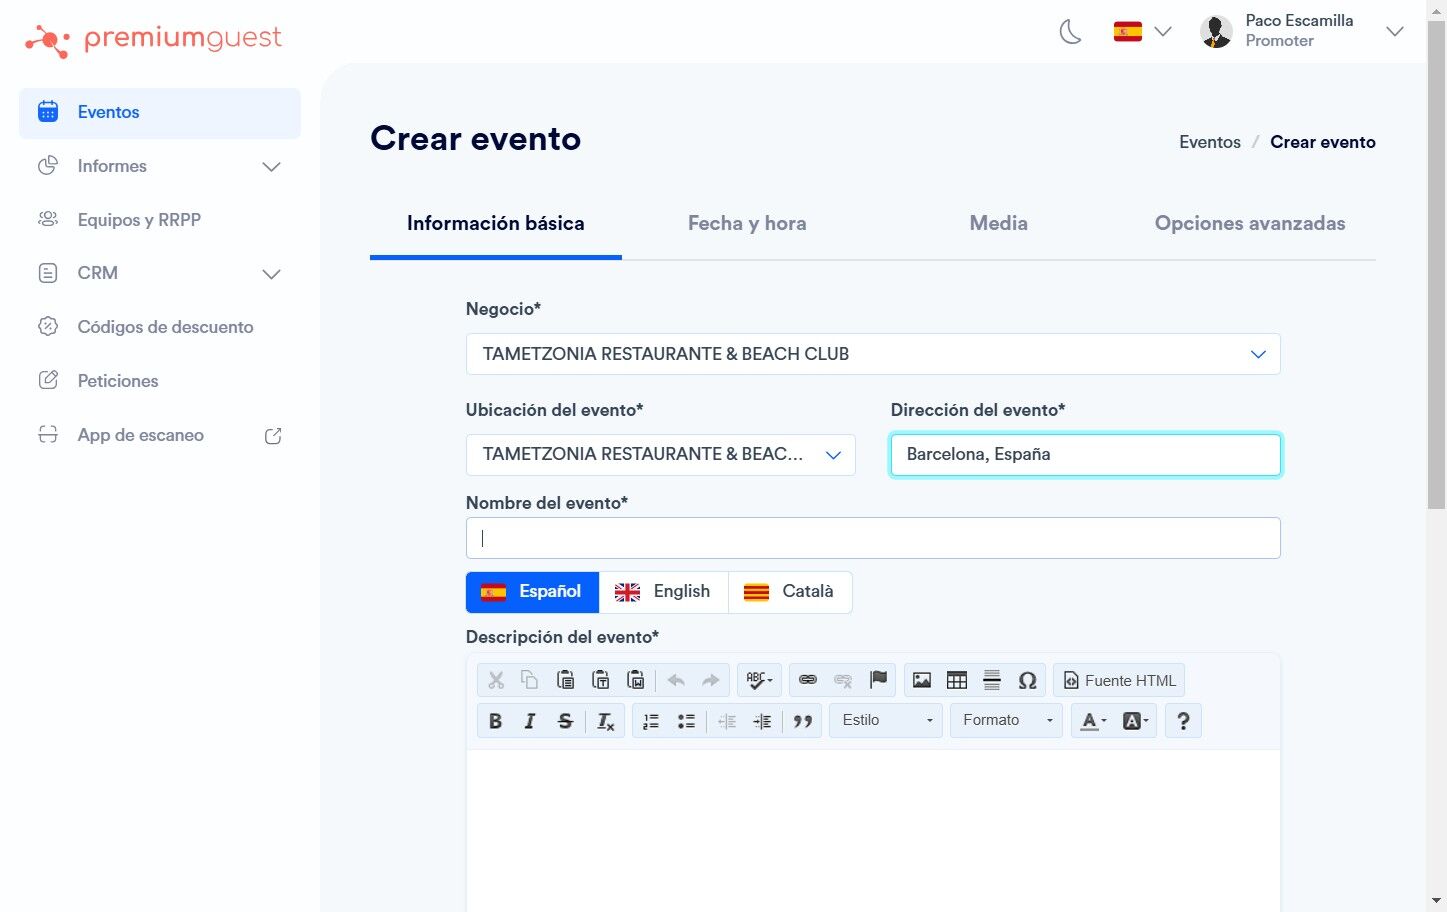The width and height of the screenshot is (1447, 912).
Task: Switch to the Fecha y hora tab
Action: [747, 223]
